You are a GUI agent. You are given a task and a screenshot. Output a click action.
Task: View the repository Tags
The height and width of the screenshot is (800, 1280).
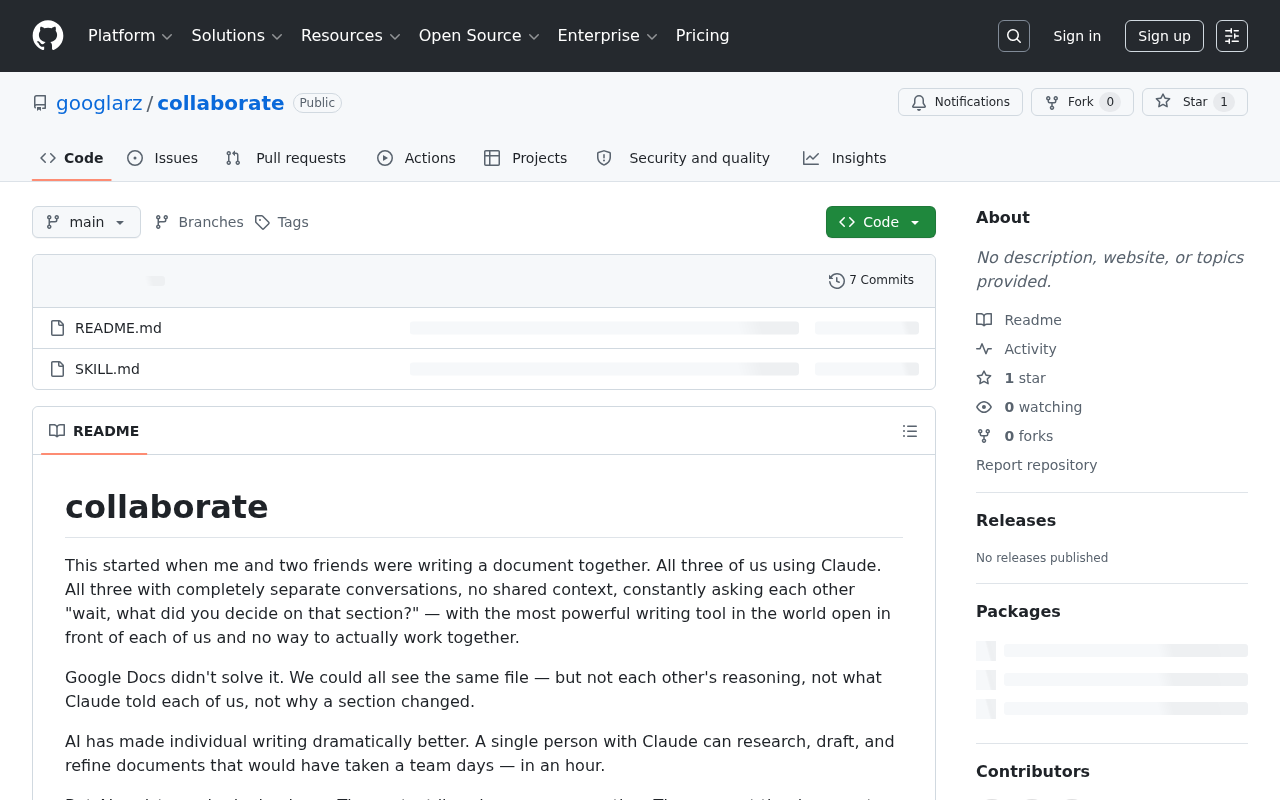282,222
